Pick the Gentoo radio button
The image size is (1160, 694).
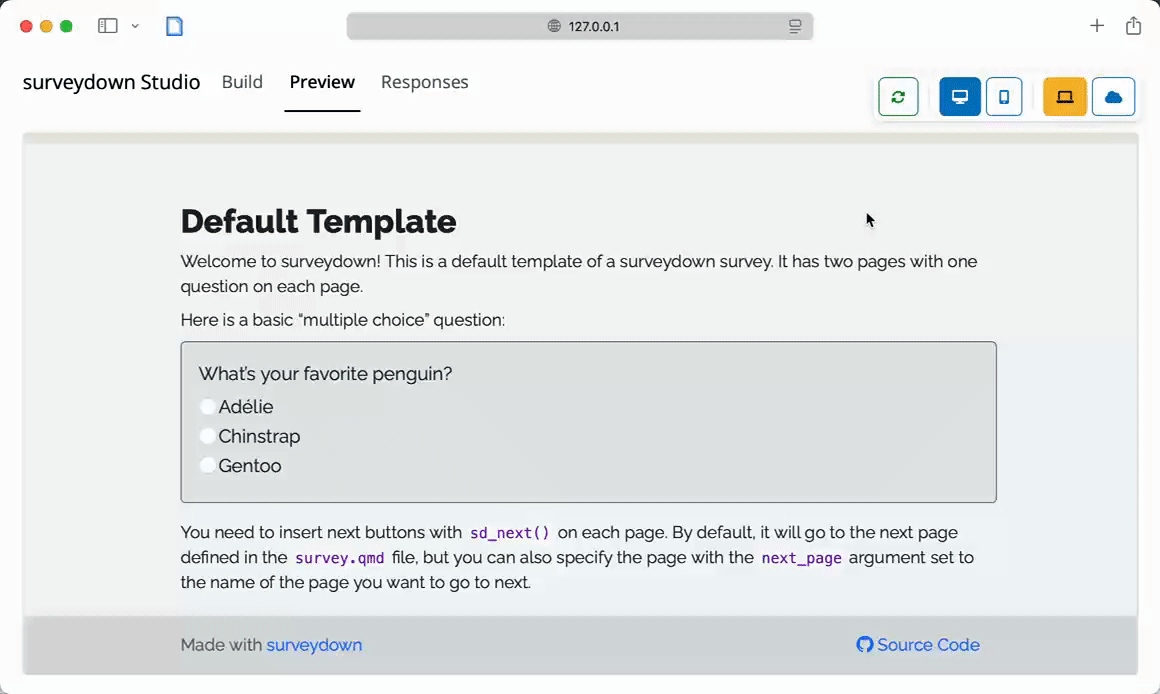208,466
